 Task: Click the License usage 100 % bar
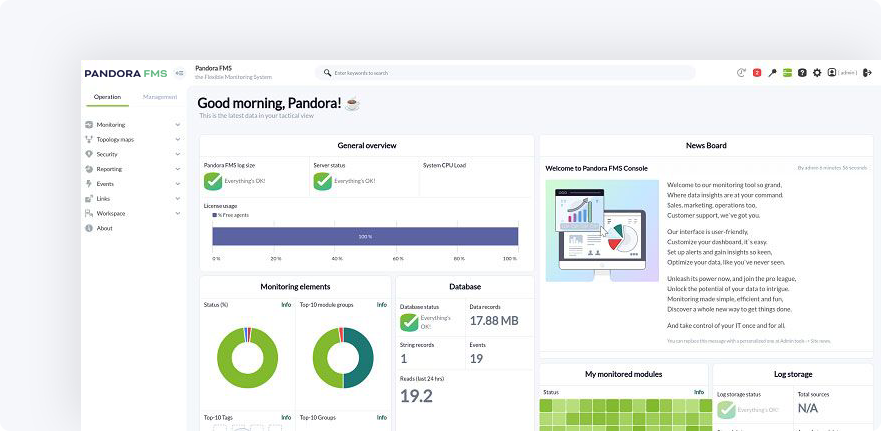(x=365, y=237)
